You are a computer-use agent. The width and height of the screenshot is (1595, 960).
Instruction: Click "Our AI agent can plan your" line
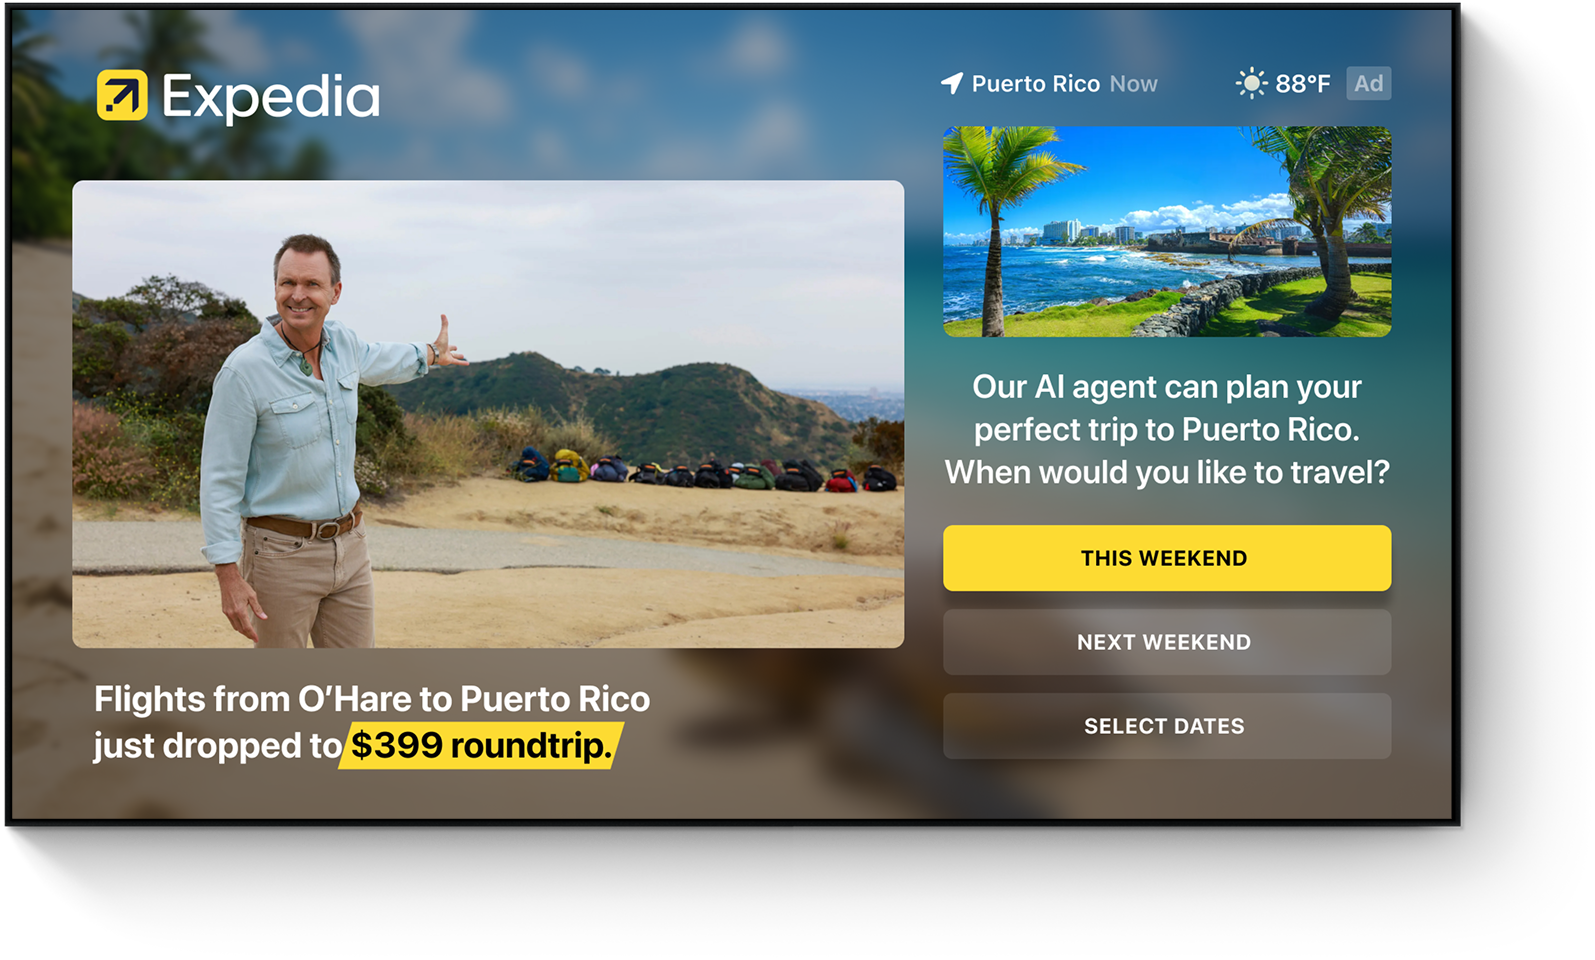tap(1167, 386)
